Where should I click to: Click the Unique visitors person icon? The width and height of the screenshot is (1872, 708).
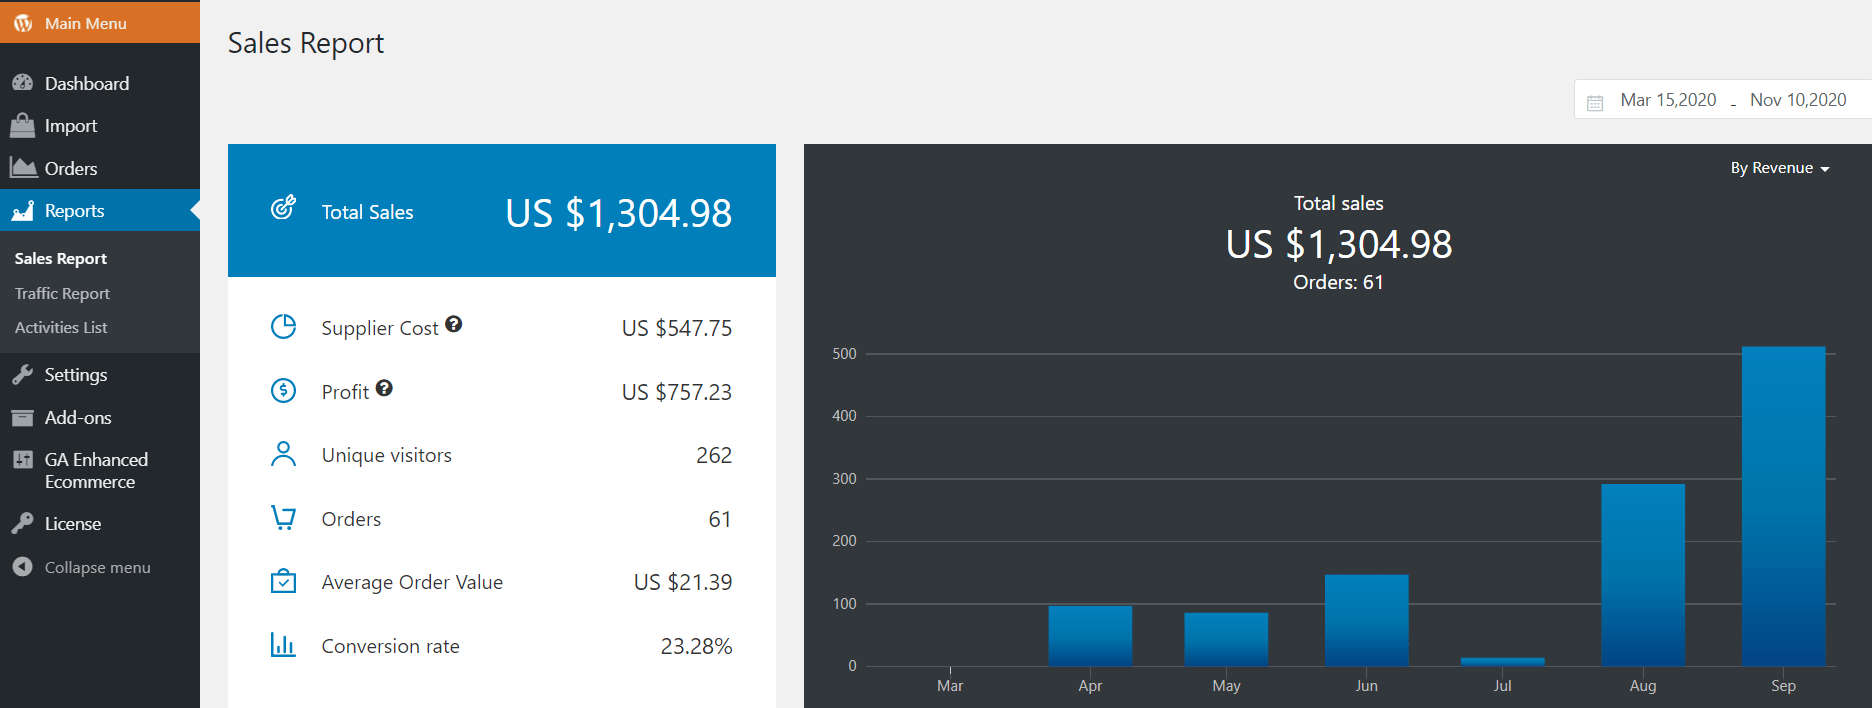(284, 454)
